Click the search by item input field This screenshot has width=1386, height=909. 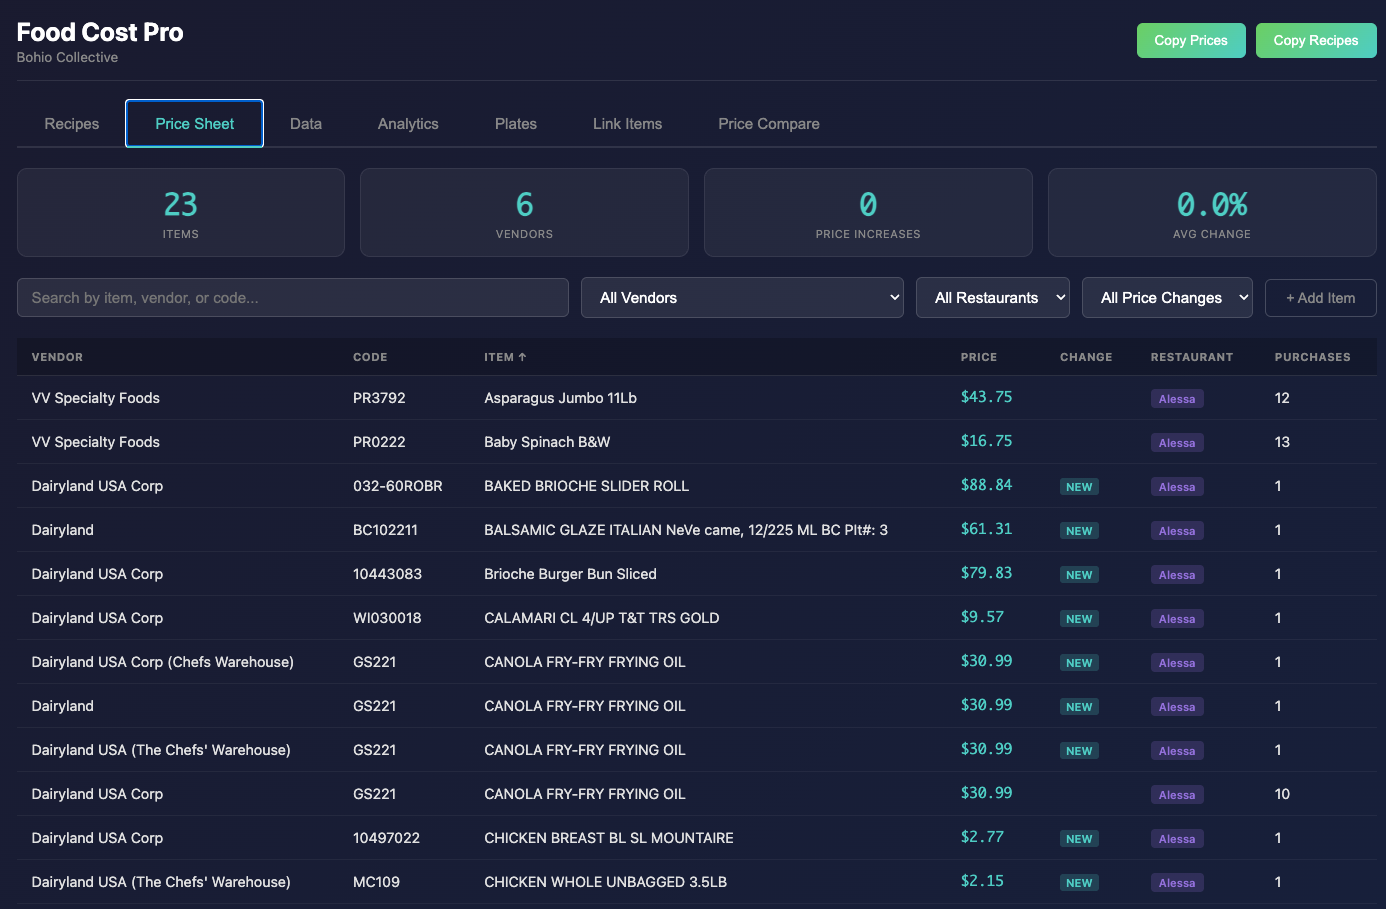pyautogui.click(x=293, y=298)
